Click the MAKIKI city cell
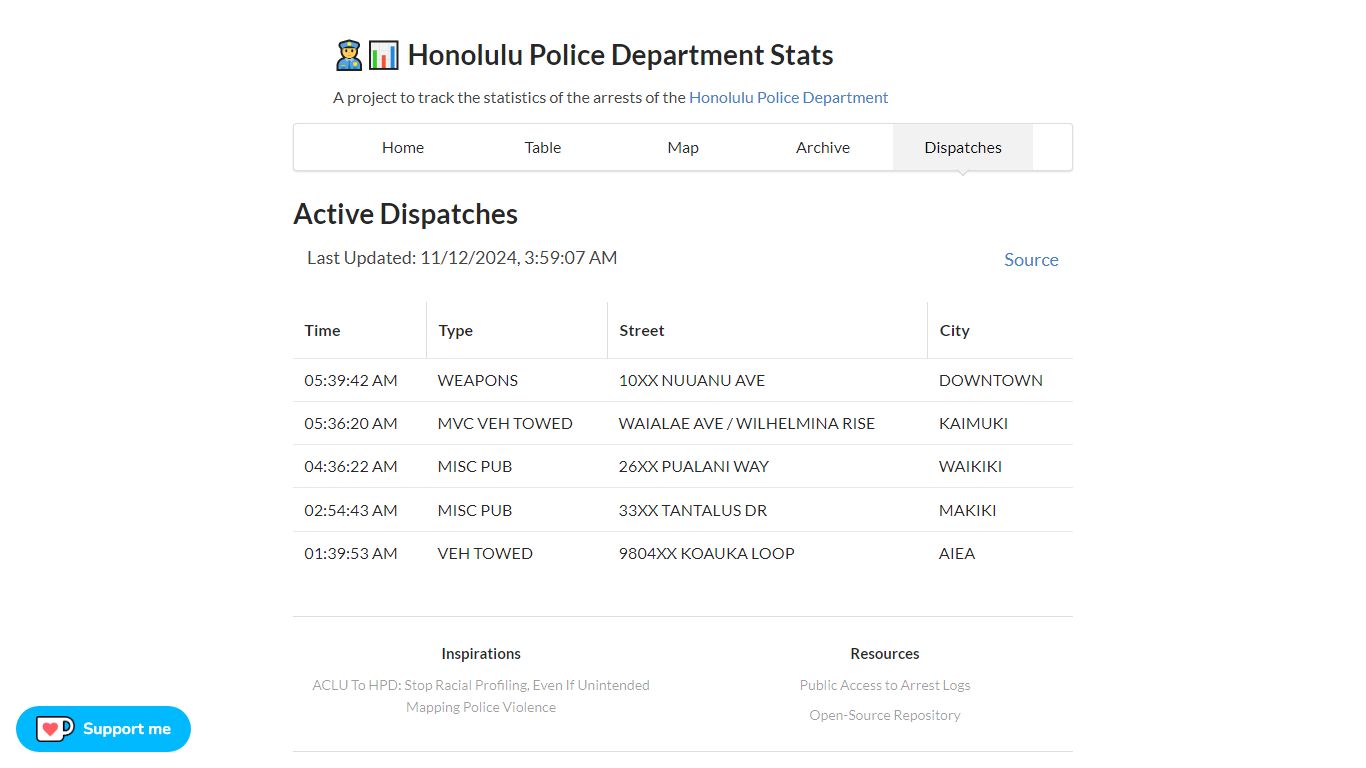1366x768 pixels. [1000, 510]
